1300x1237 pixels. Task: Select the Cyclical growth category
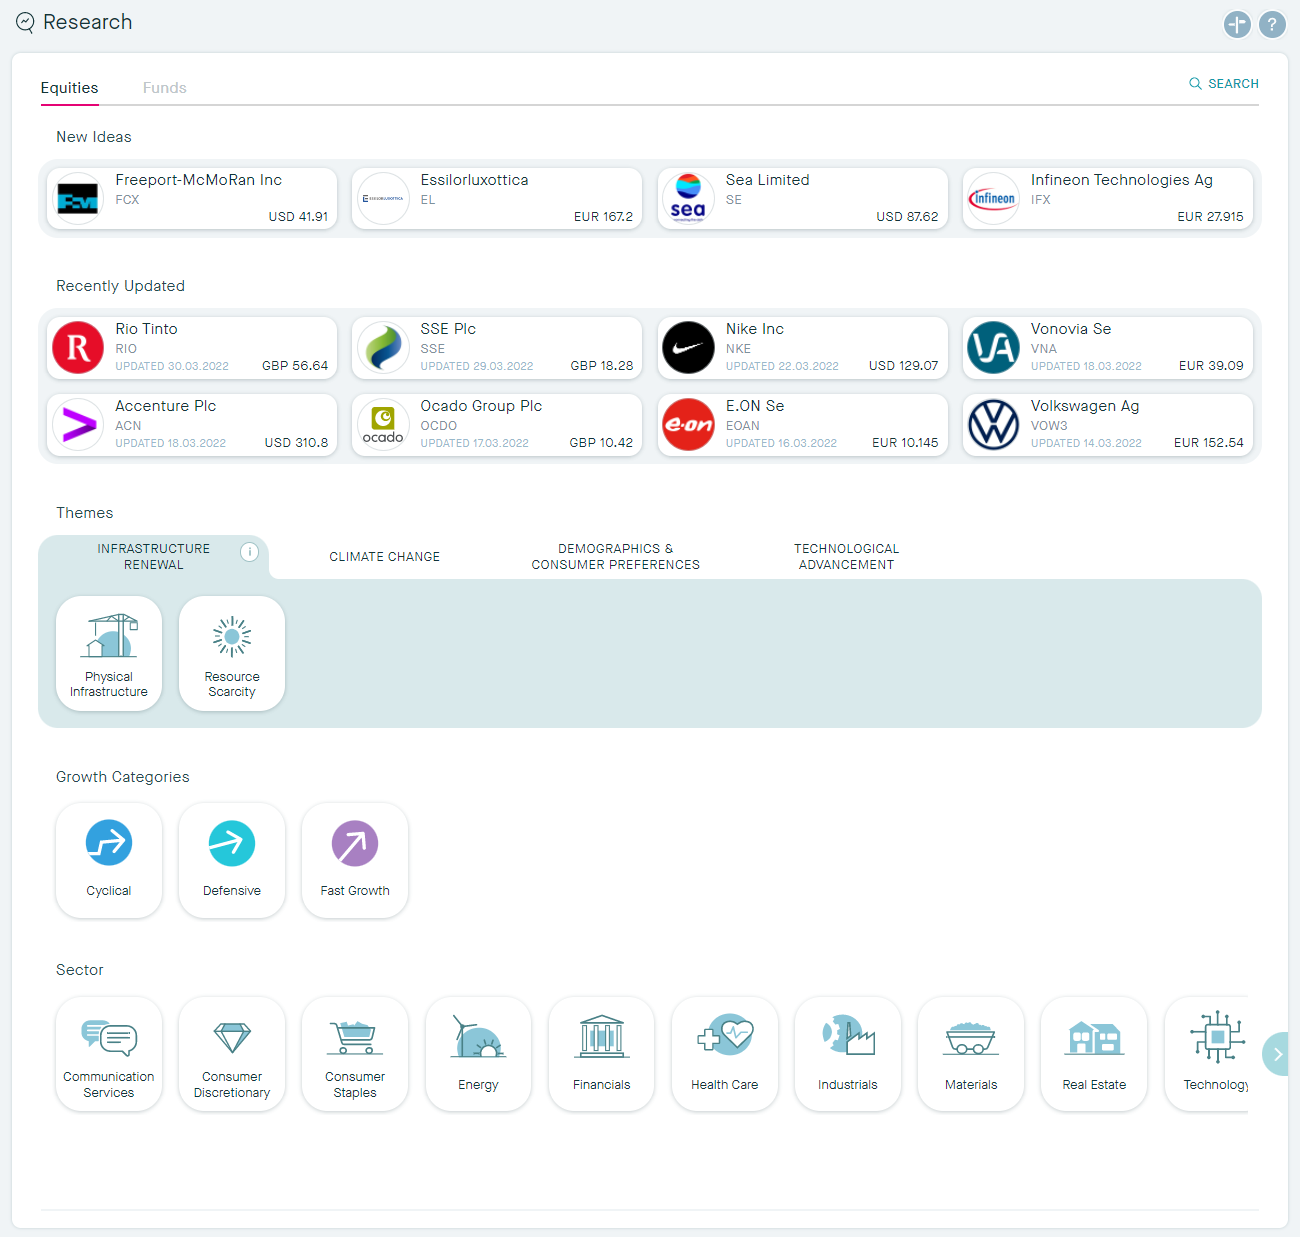[x=109, y=860]
